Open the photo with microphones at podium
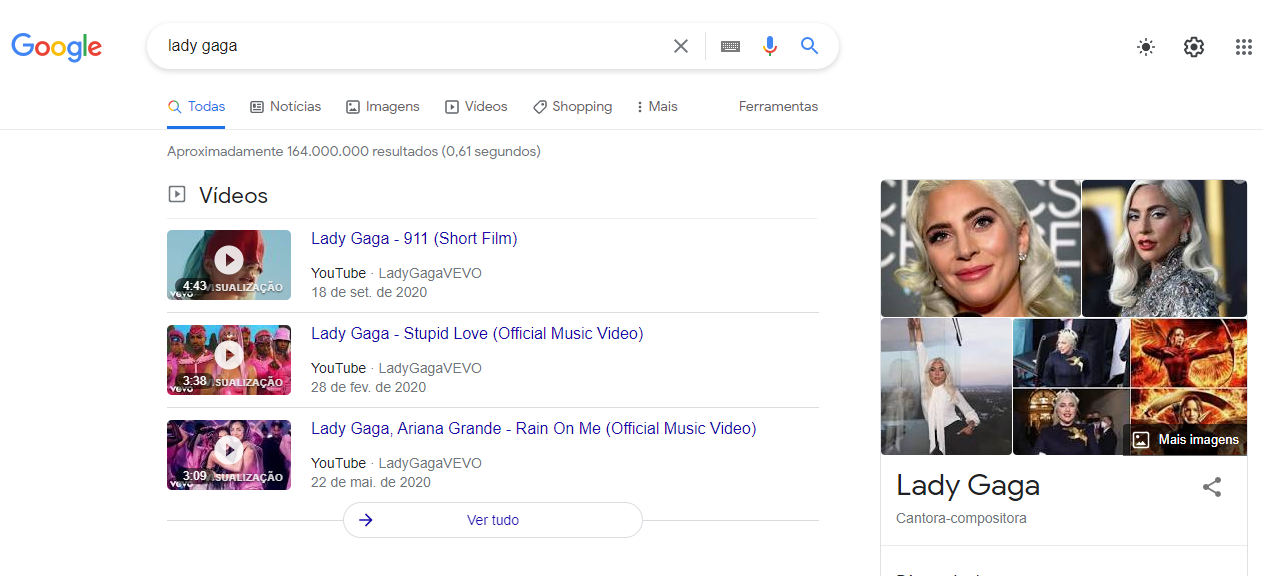 pyautogui.click(x=1071, y=352)
